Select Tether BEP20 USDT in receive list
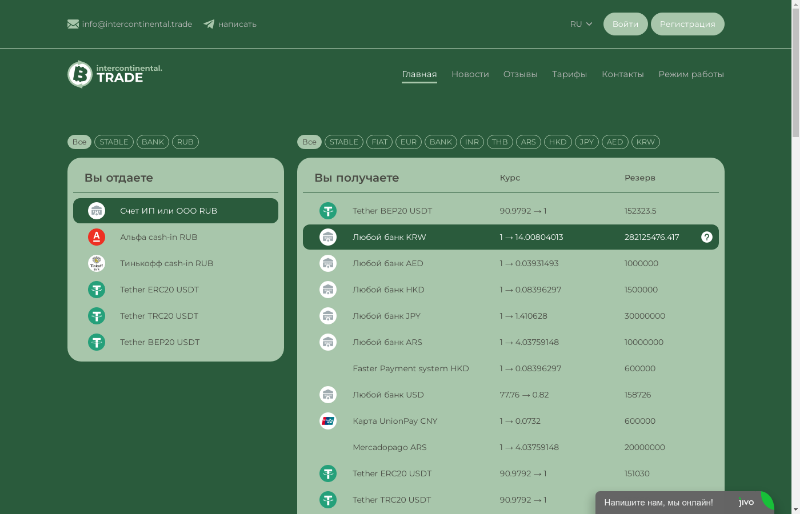This screenshot has width=800, height=514. click(x=392, y=211)
